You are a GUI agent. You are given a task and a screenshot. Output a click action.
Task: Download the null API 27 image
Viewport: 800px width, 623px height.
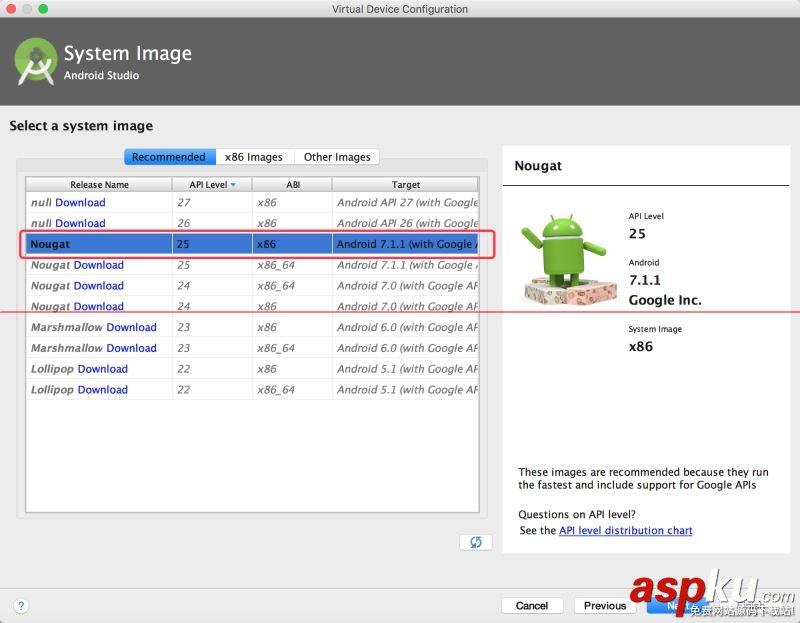79,202
